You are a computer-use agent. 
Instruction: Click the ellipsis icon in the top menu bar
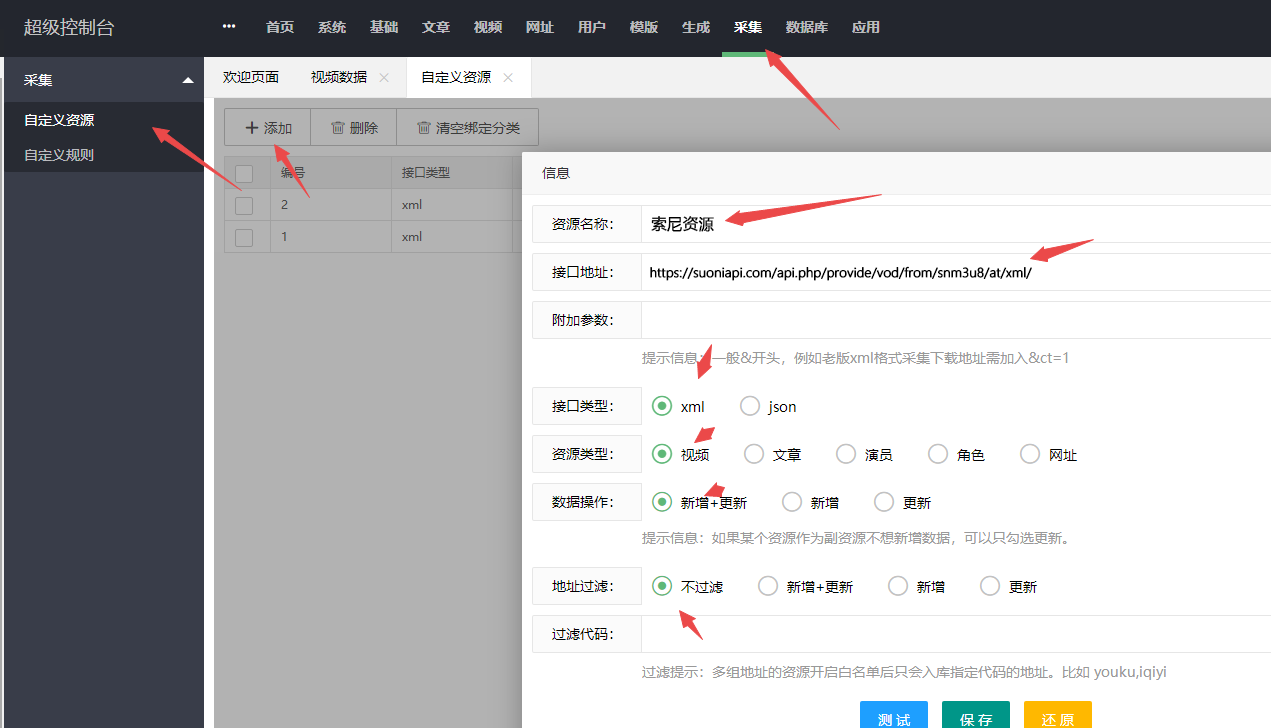(228, 27)
